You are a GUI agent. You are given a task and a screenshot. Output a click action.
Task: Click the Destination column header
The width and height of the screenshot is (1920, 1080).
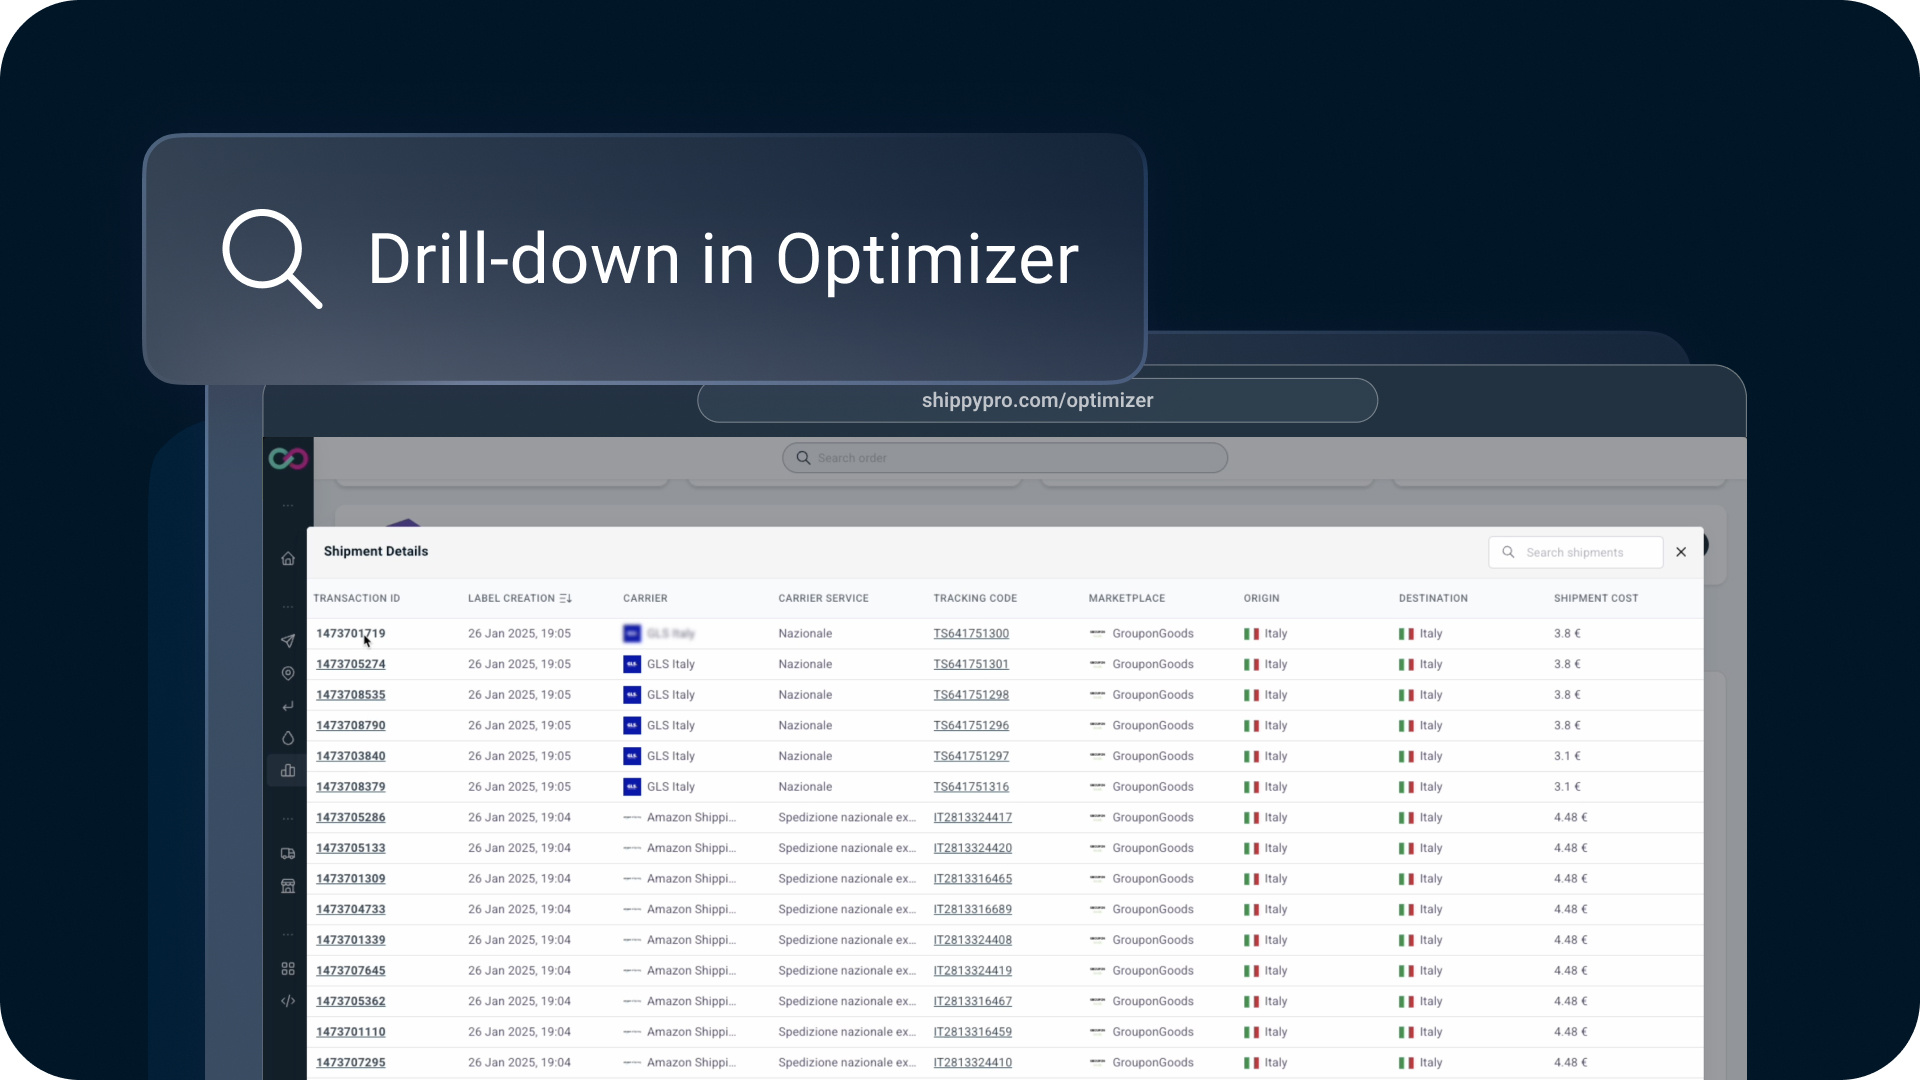[x=1433, y=598]
